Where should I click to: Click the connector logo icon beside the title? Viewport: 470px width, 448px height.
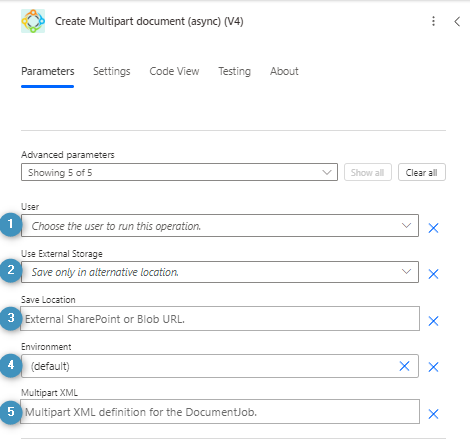33,21
